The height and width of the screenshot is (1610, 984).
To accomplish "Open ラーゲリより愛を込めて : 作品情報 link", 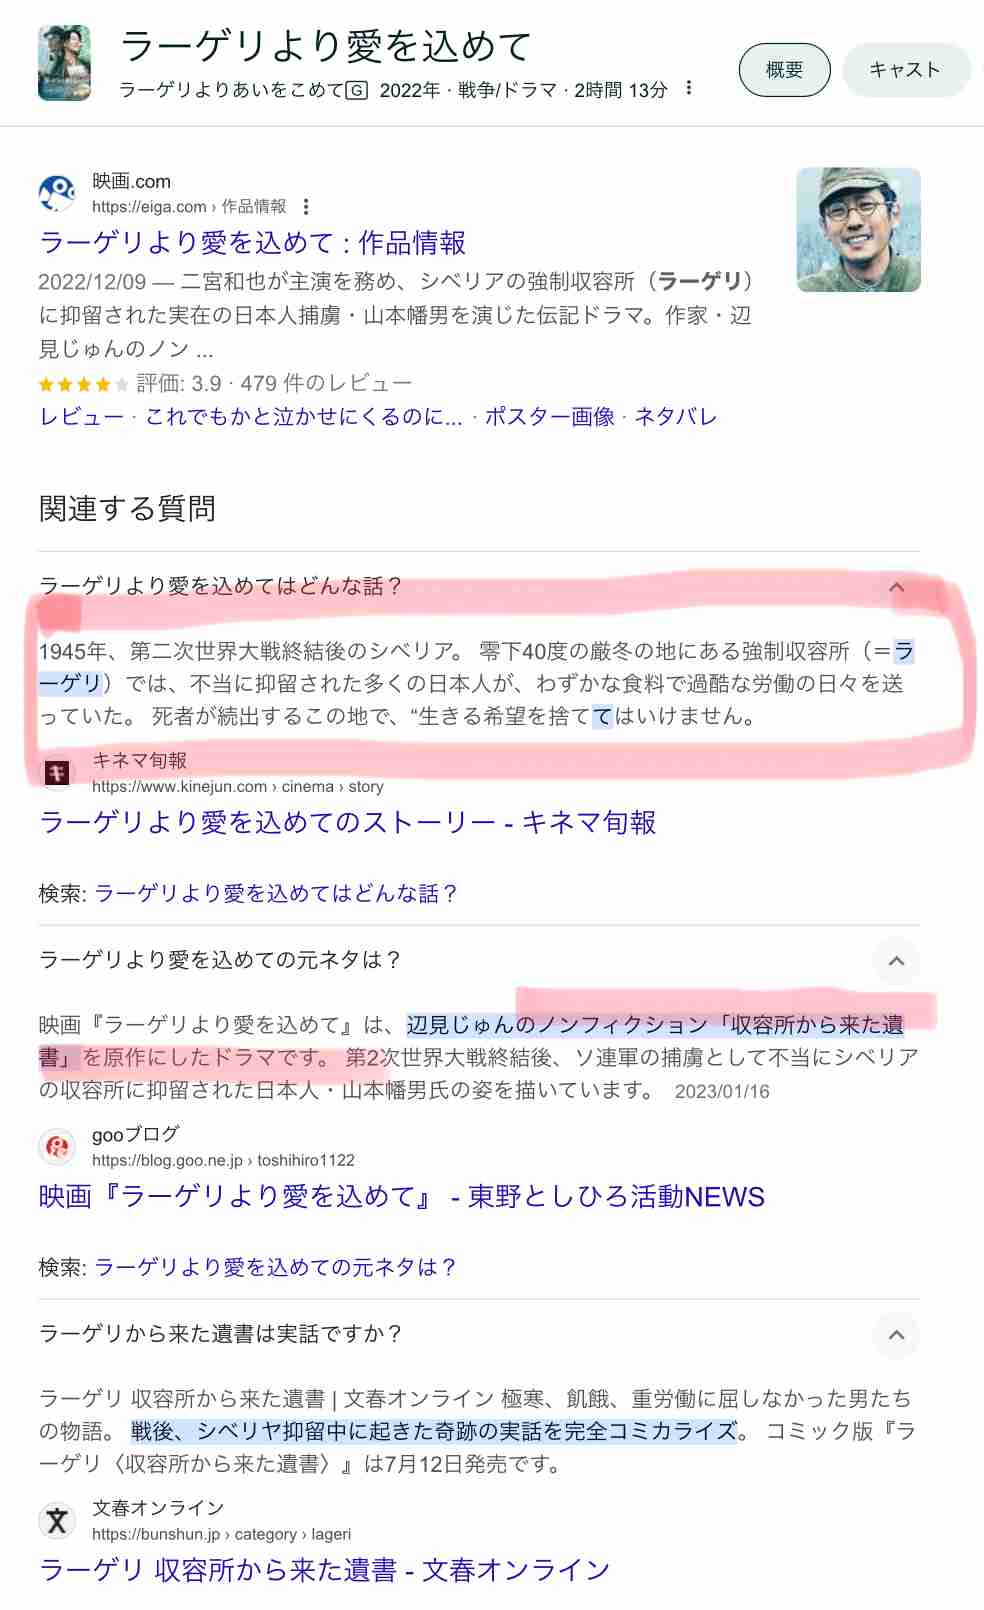I will (x=252, y=243).
